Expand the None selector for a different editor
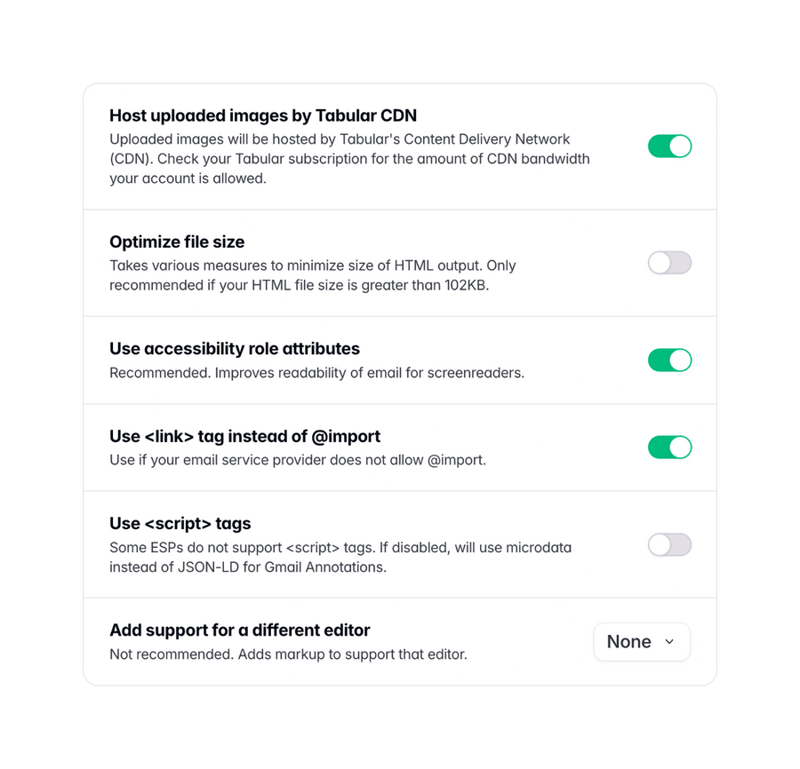 (641, 642)
